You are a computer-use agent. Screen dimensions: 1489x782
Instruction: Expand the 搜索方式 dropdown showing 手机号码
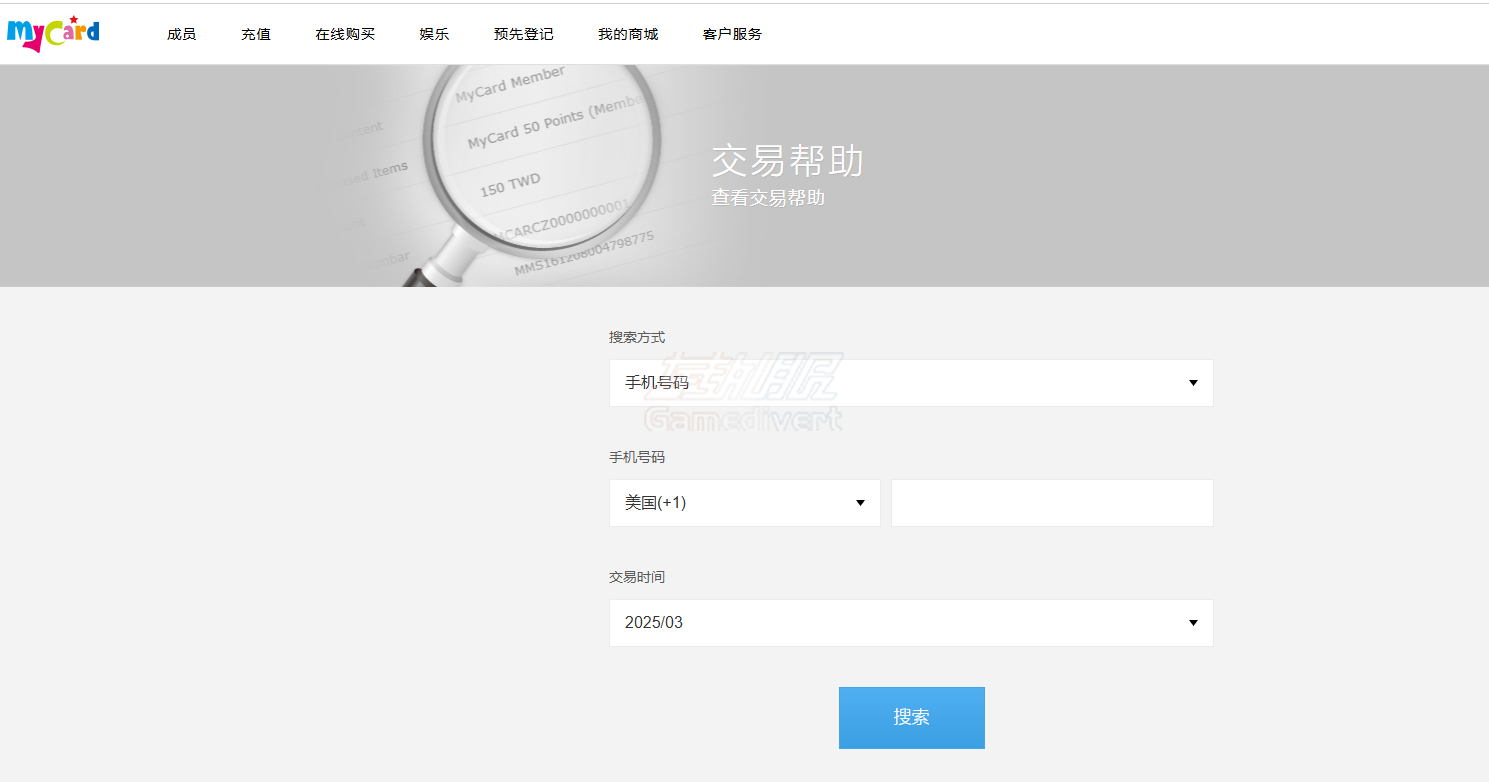click(911, 383)
